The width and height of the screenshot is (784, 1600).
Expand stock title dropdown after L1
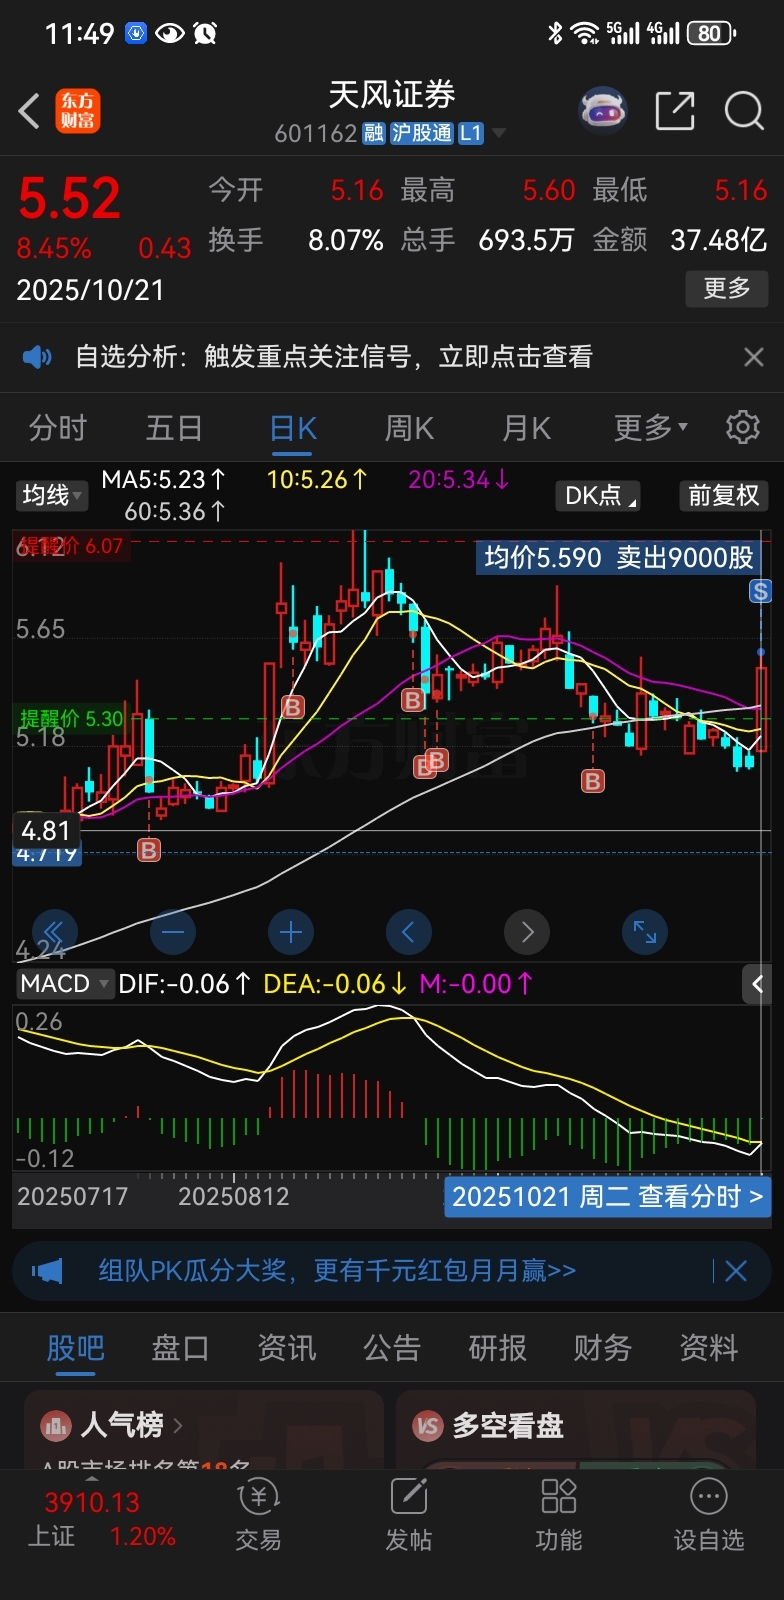pyautogui.click(x=499, y=133)
